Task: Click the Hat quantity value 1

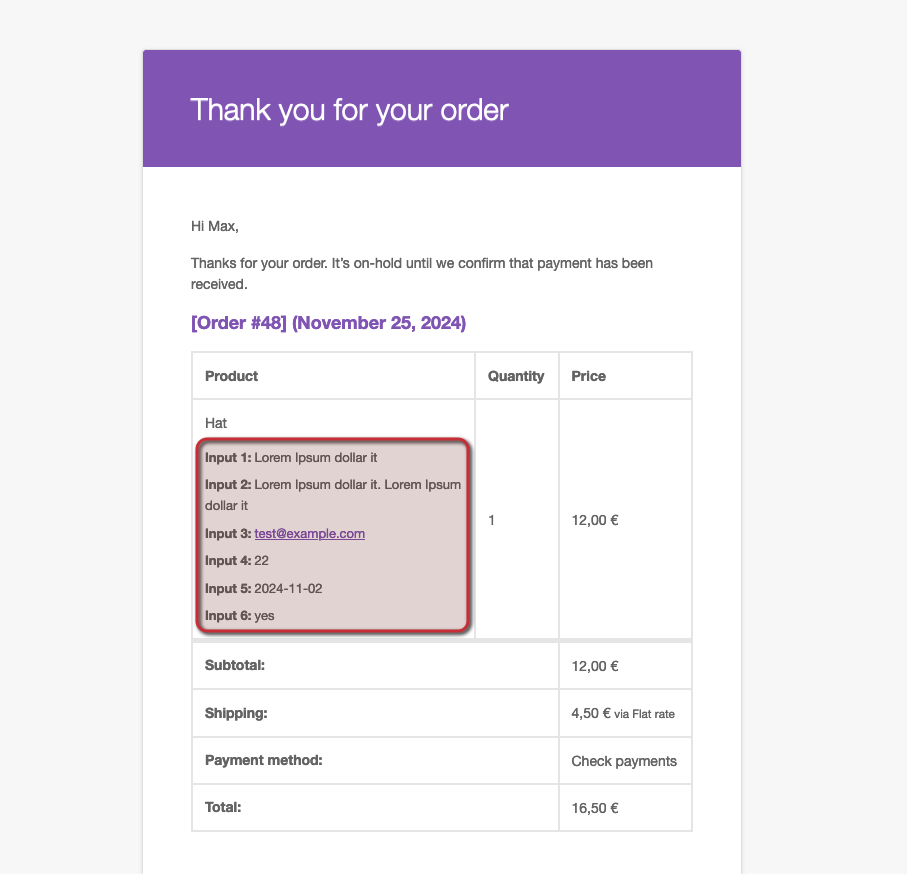Action: pos(492,520)
